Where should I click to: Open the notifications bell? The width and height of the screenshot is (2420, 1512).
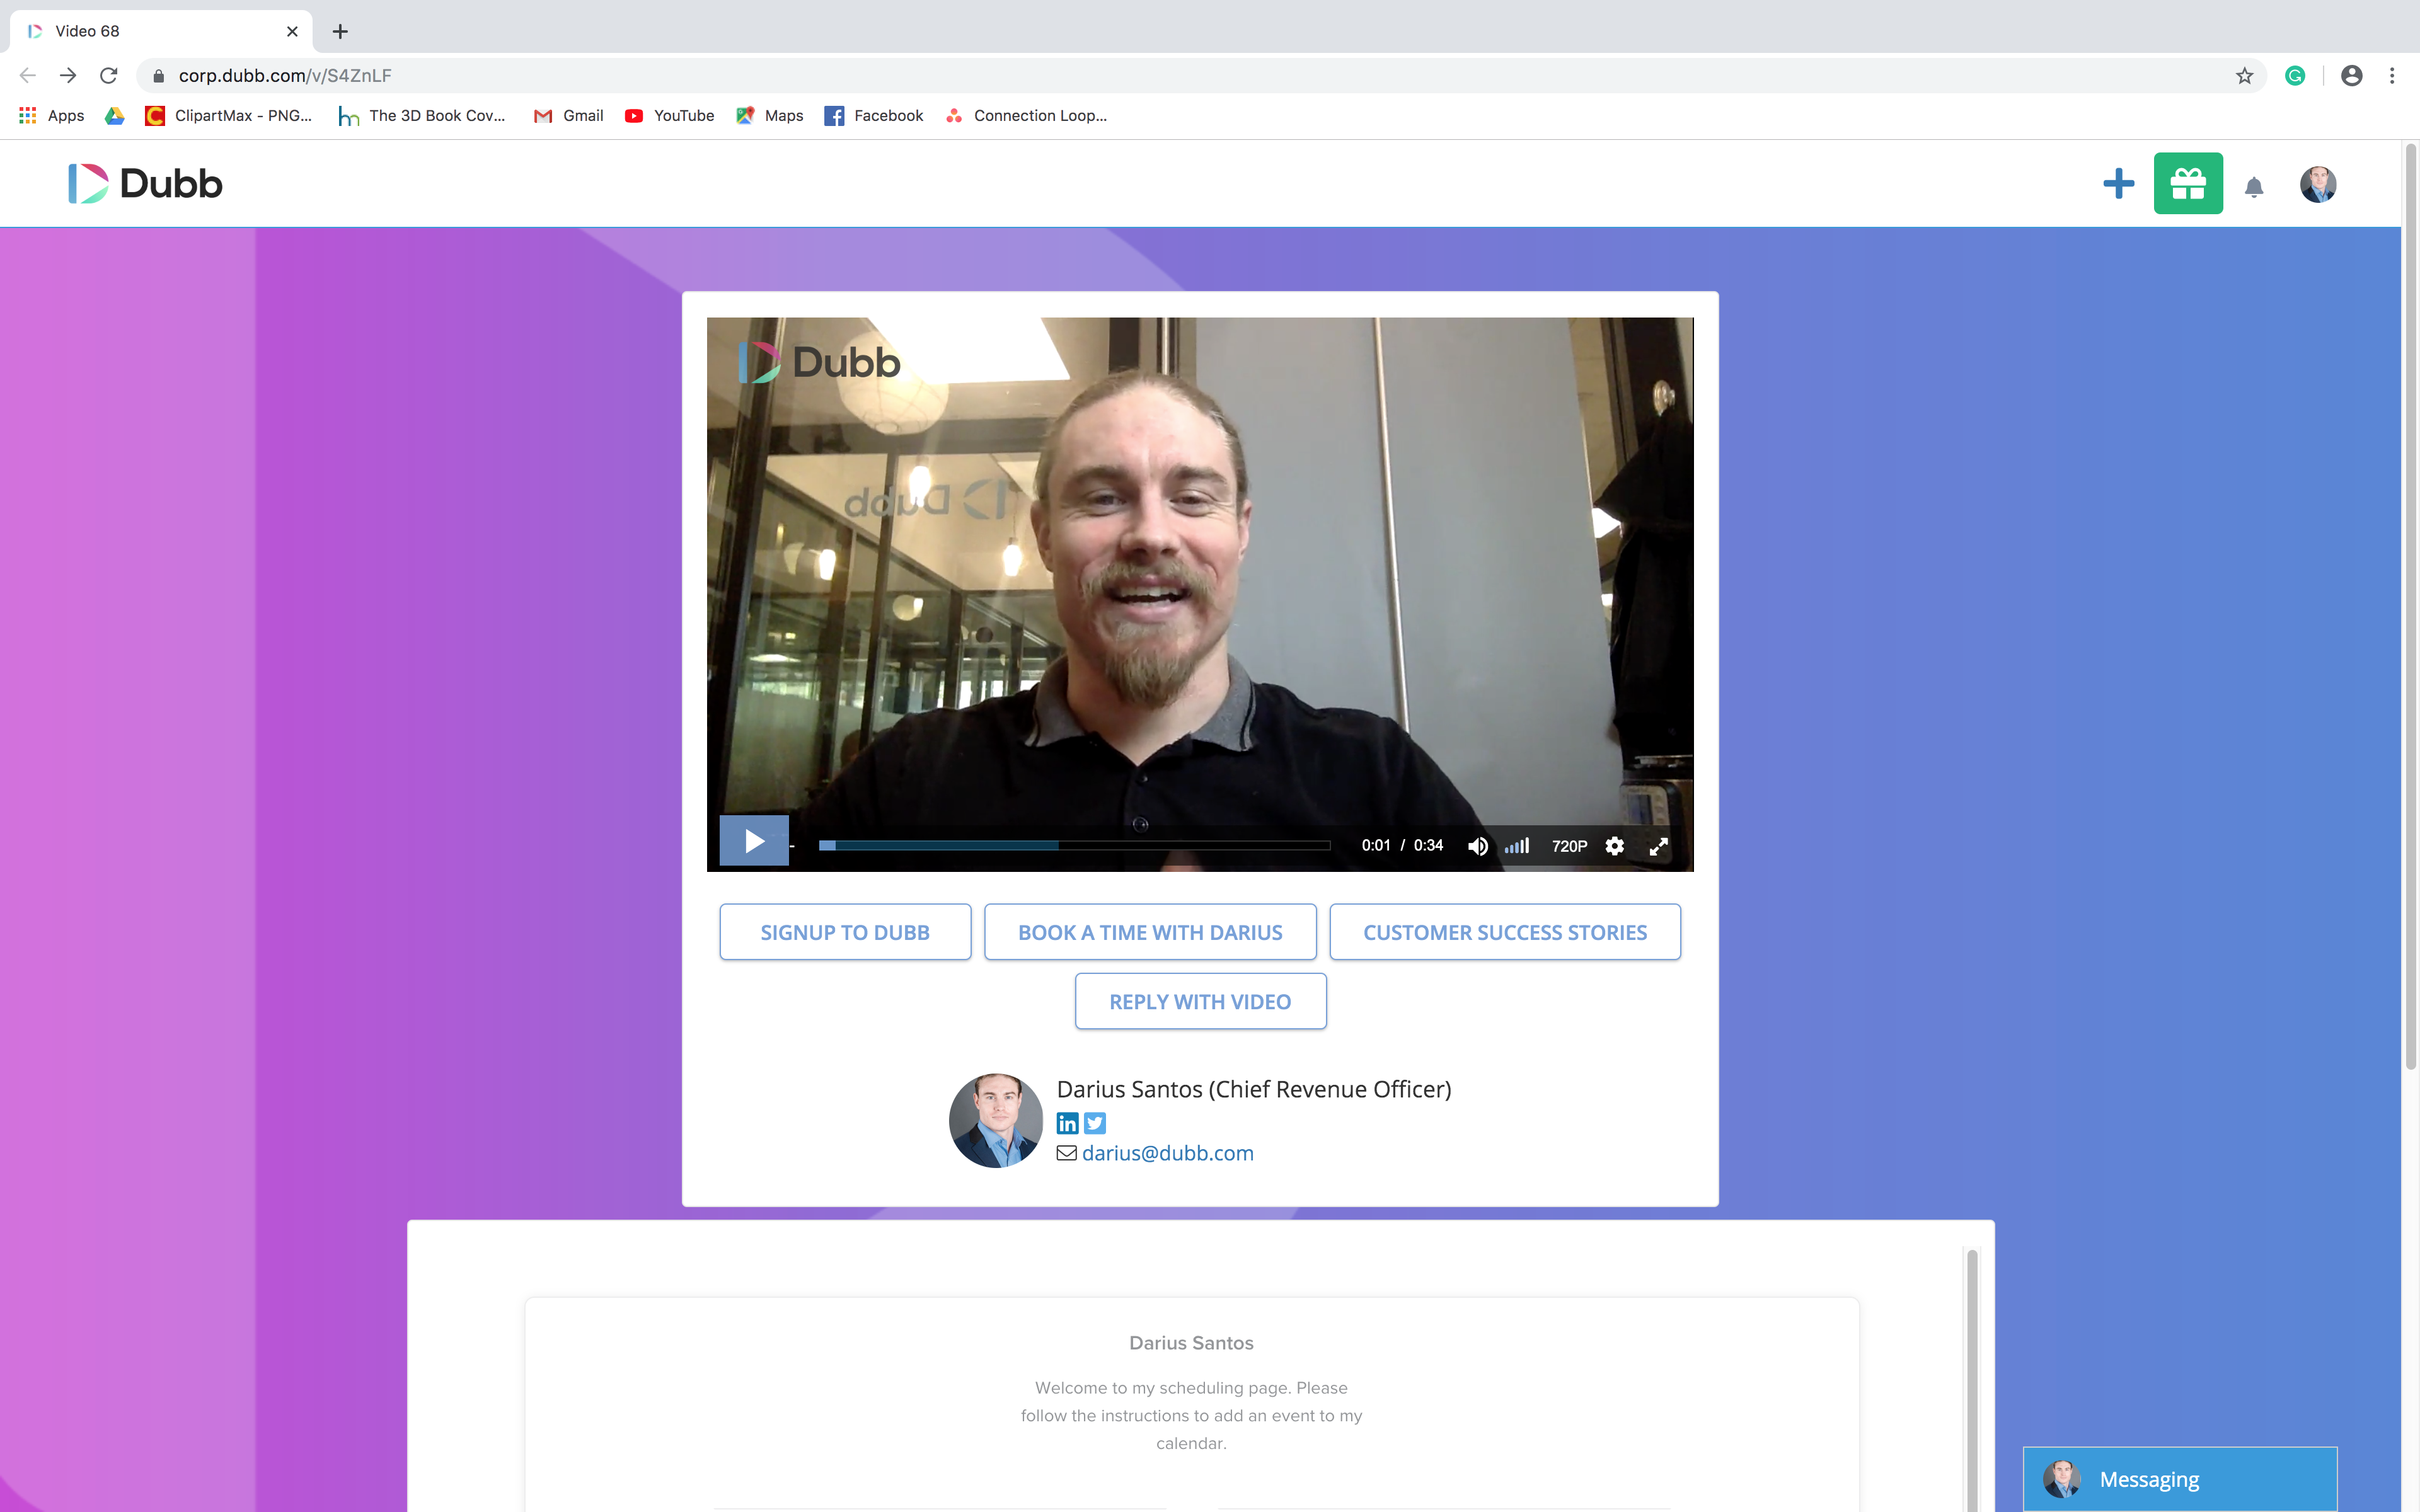pyautogui.click(x=2254, y=186)
